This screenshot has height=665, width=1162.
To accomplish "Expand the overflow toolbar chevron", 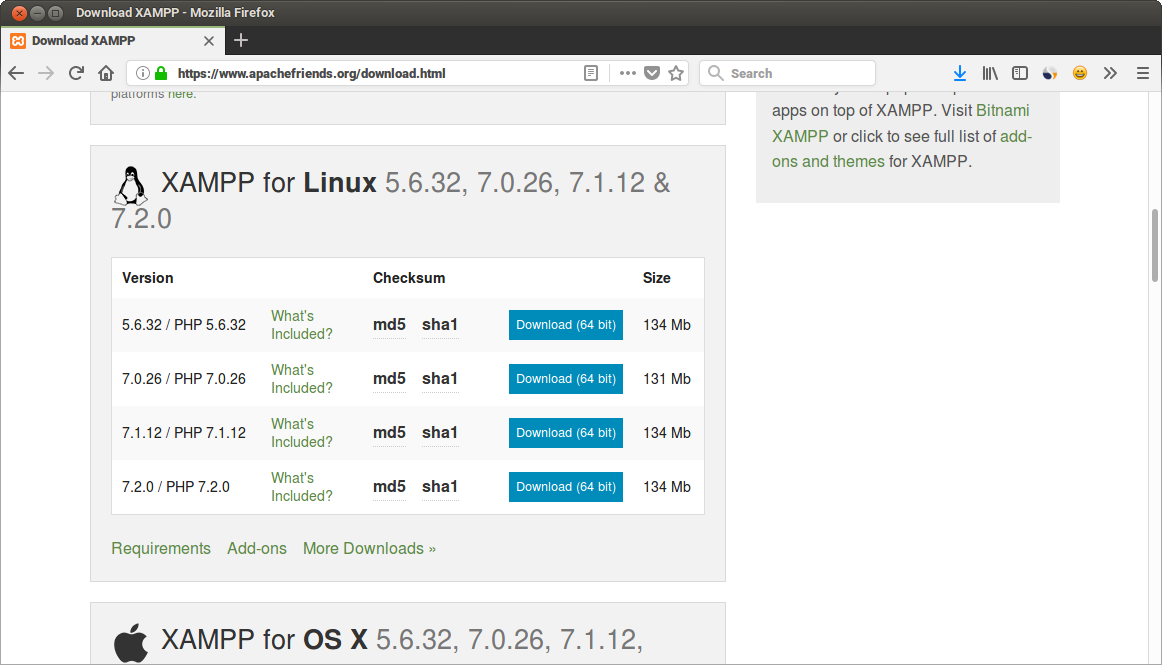I will (x=1110, y=73).
